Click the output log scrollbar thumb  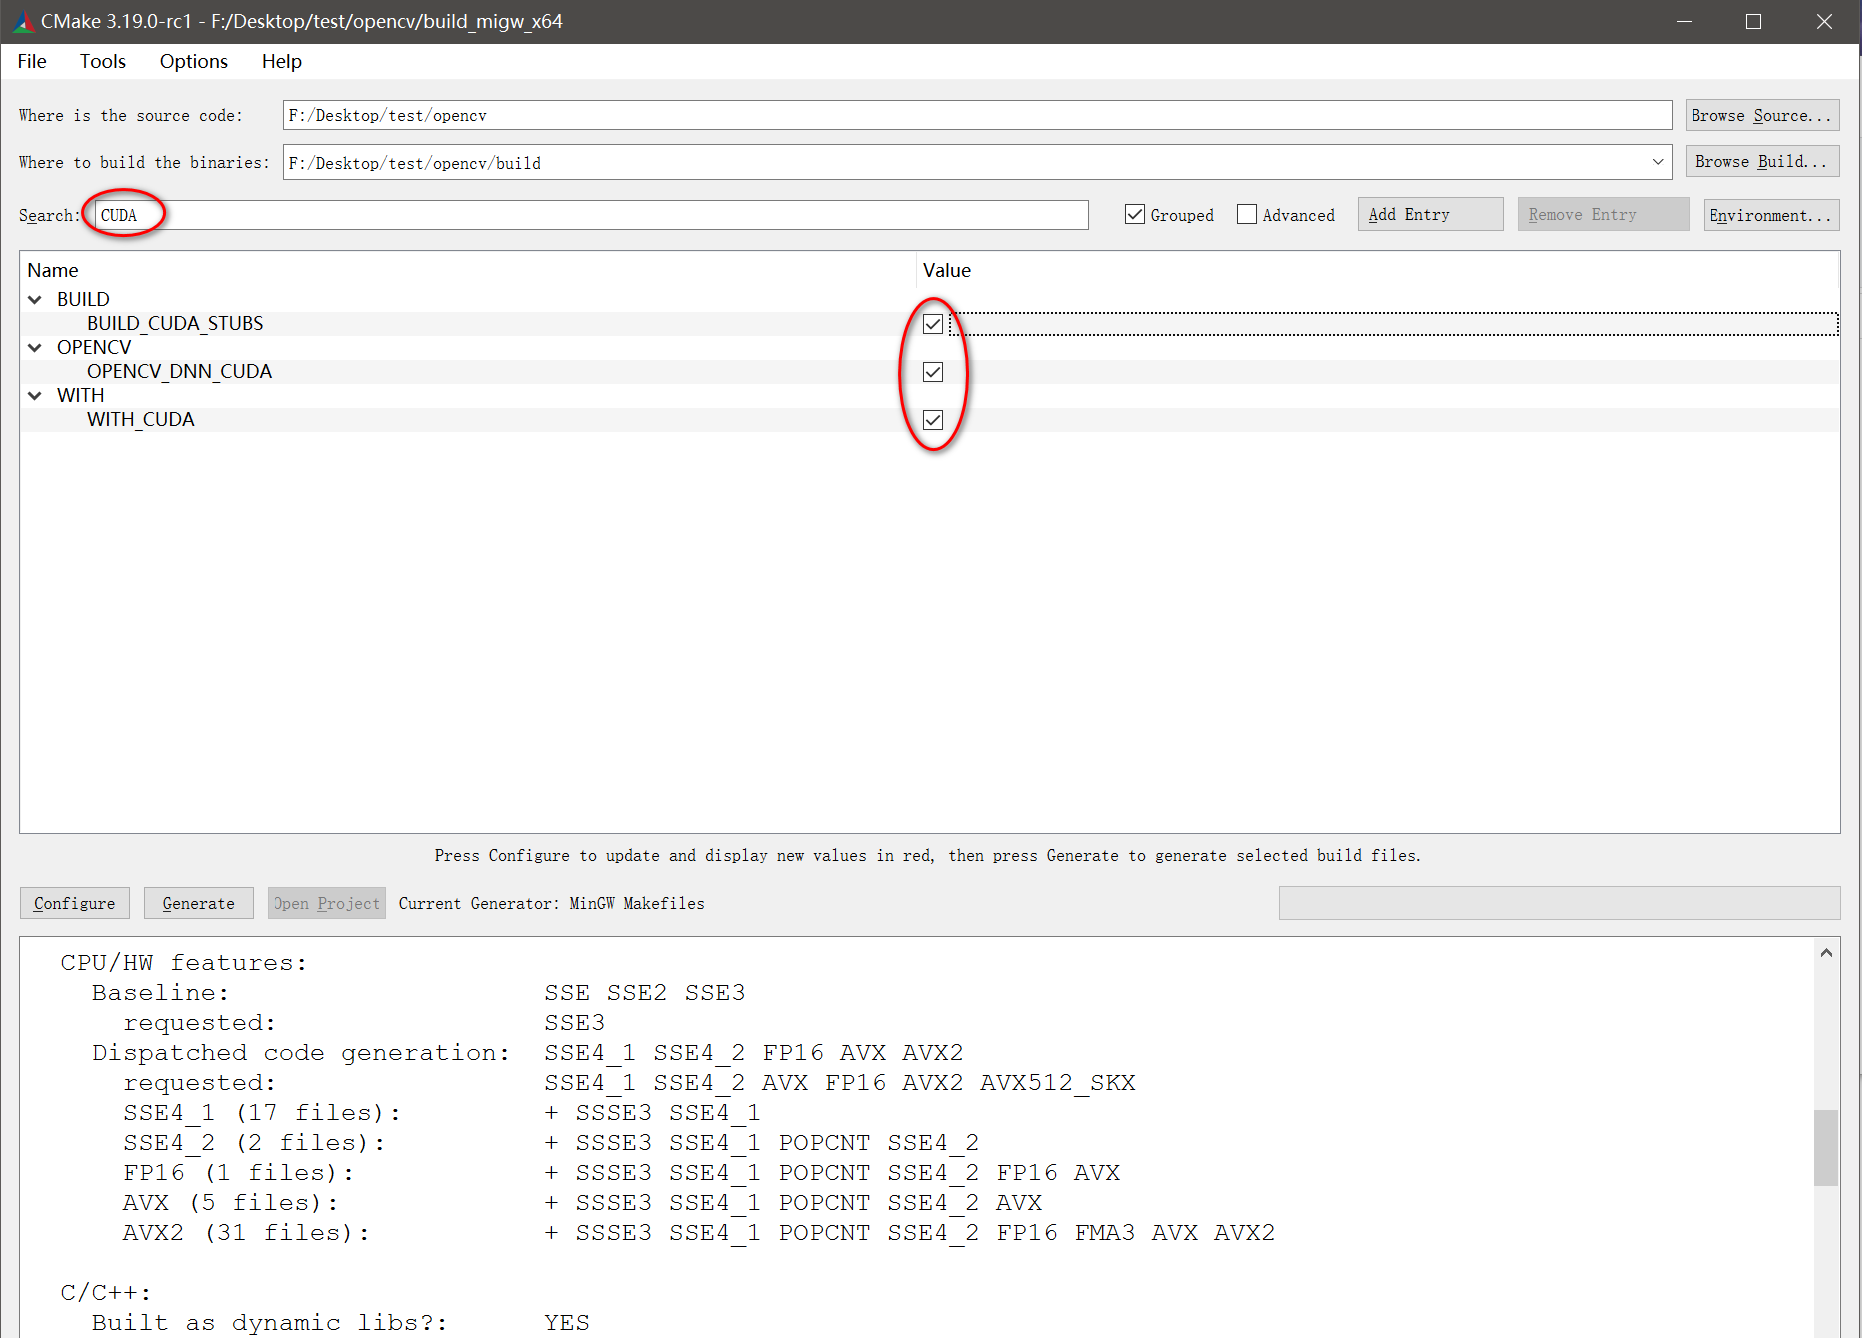(x=1826, y=1148)
